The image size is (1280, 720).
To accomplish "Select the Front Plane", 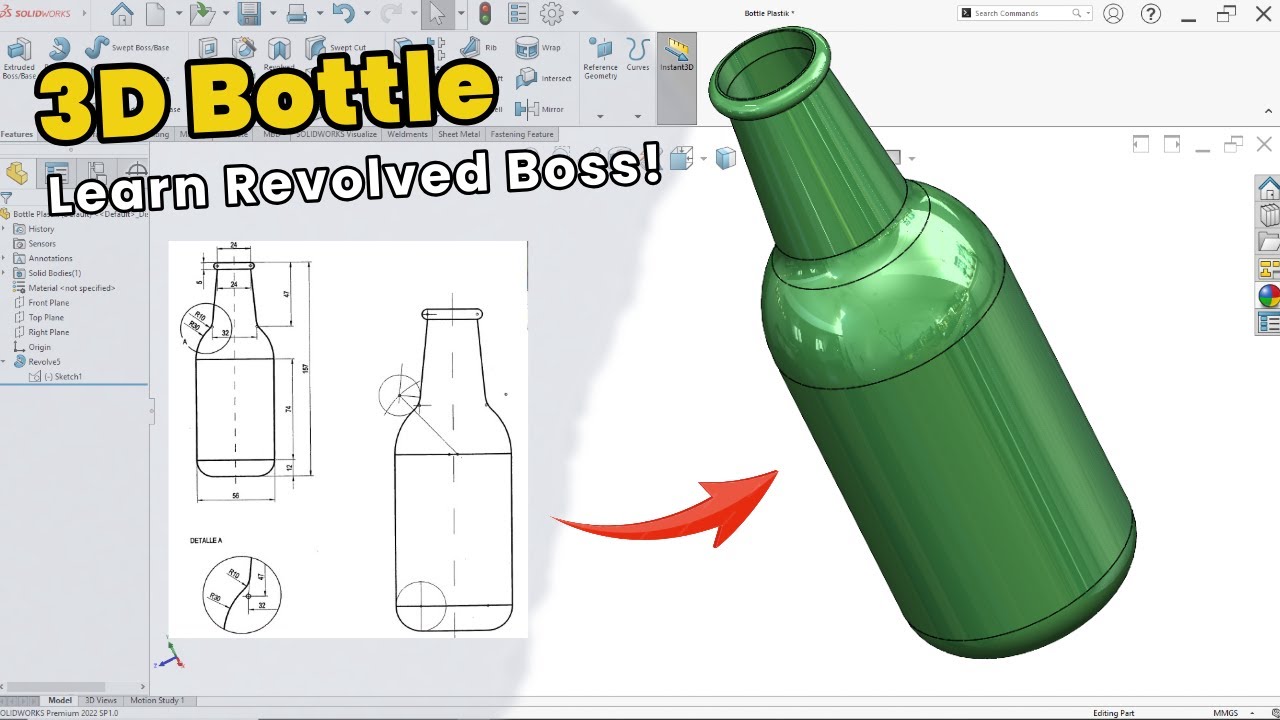I will tap(42, 303).
